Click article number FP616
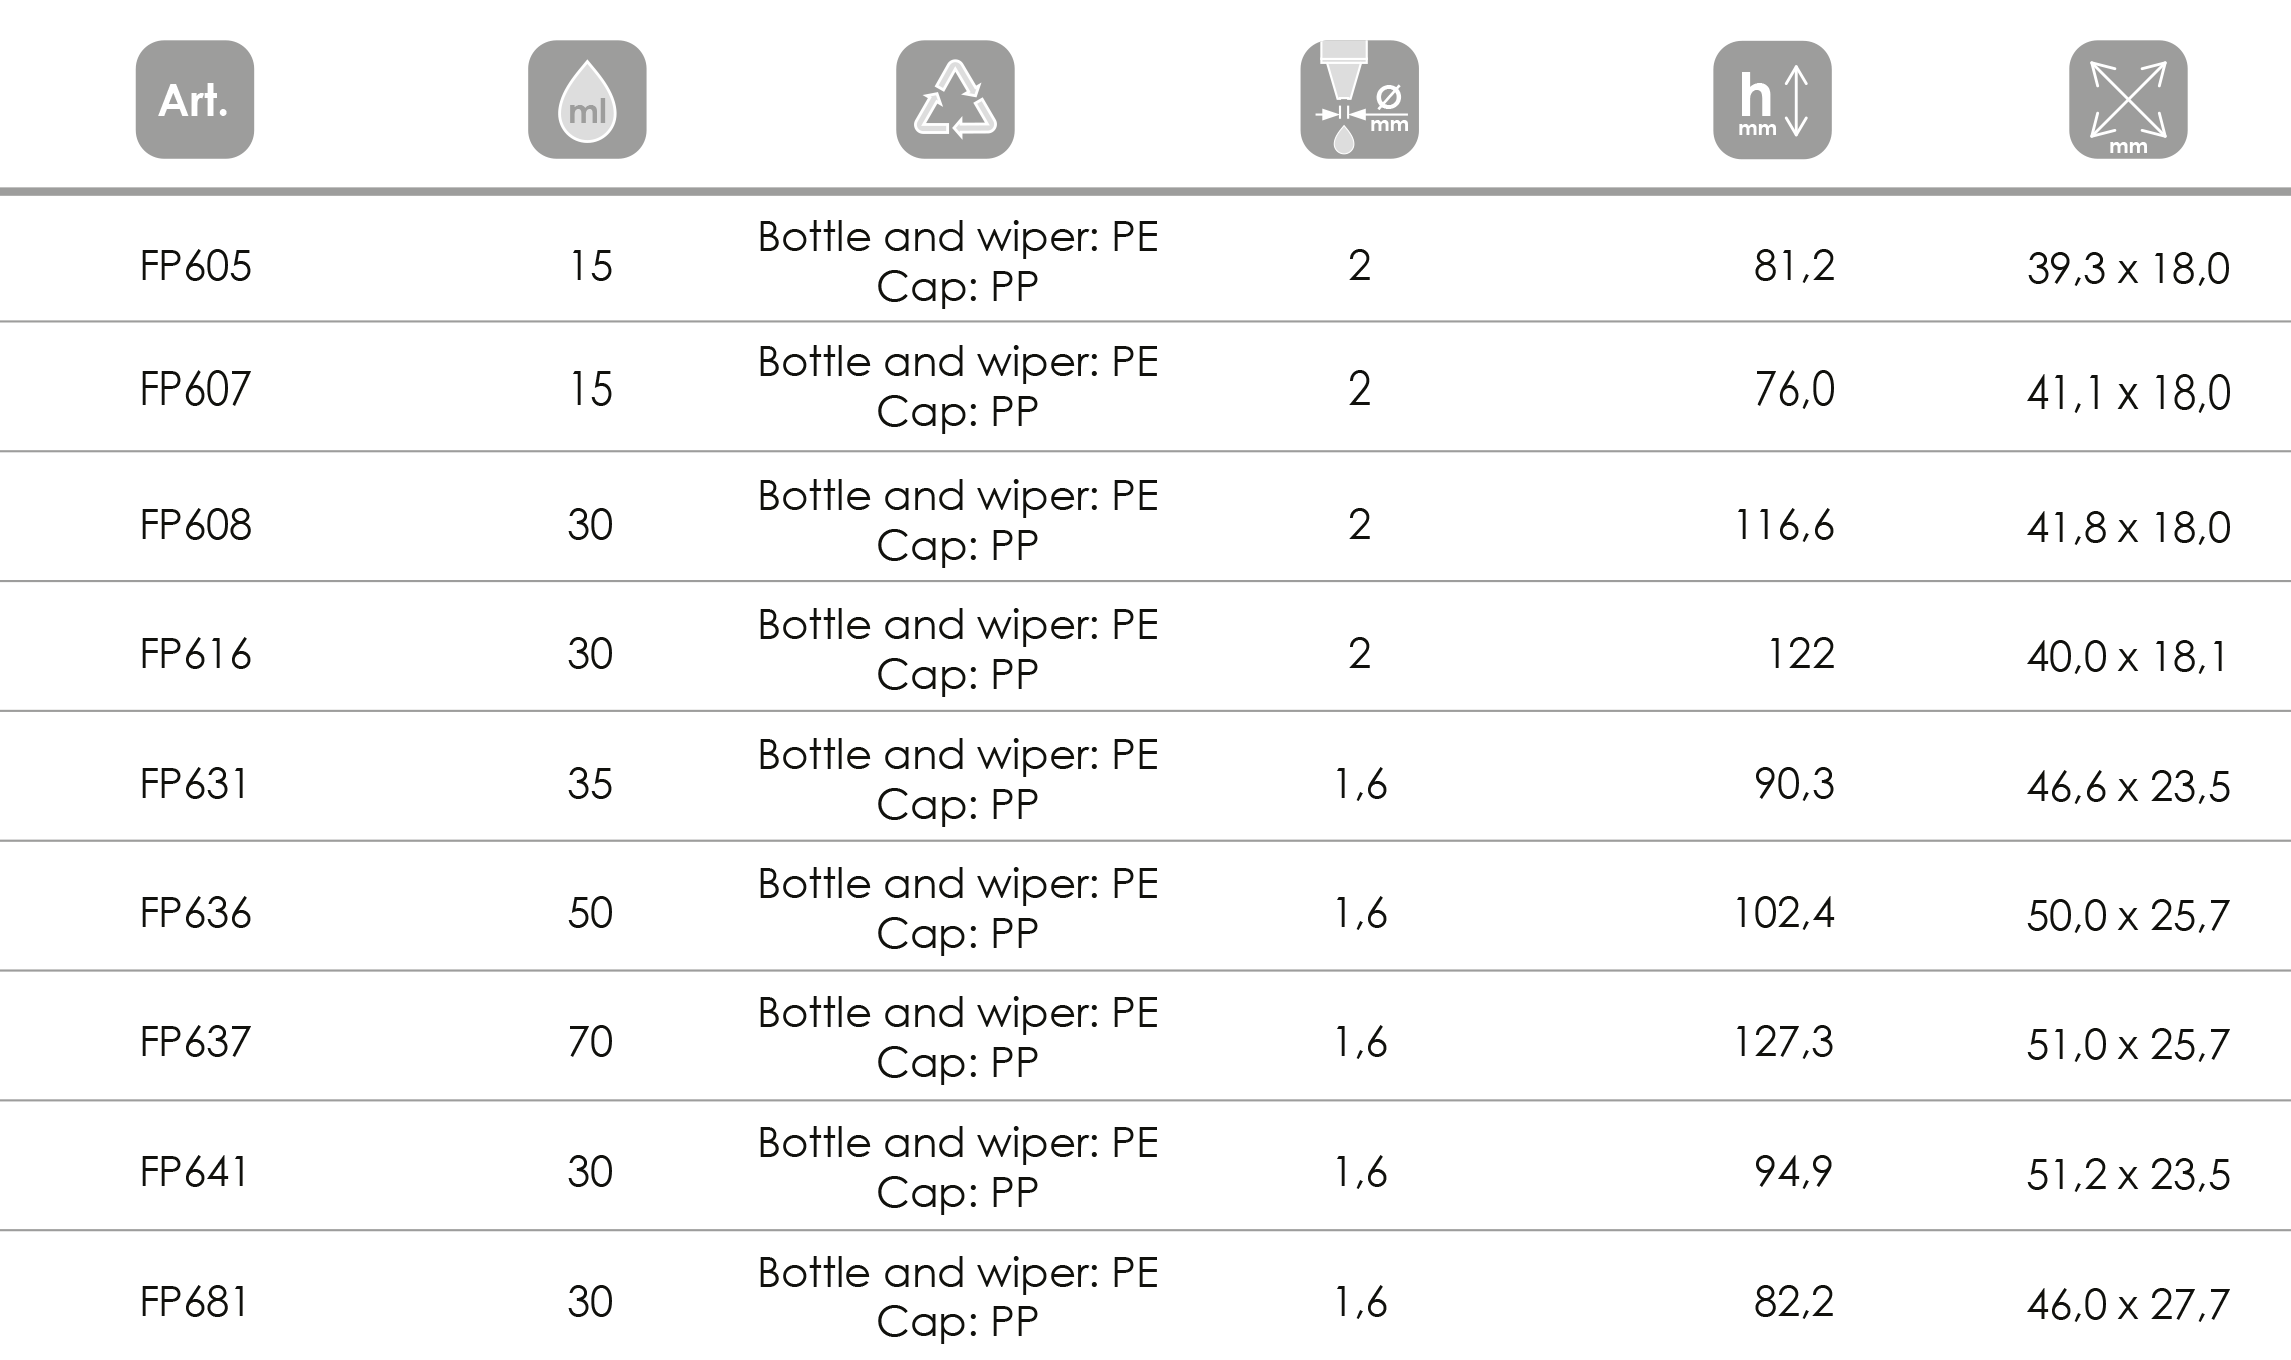This screenshot has width=2291, height=1360. pyautogui.click(x=196, y=654)
